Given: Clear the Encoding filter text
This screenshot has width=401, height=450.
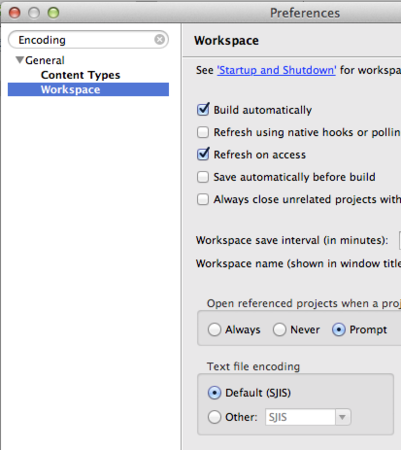Looking at the screenshot, I should coord(160,40).
